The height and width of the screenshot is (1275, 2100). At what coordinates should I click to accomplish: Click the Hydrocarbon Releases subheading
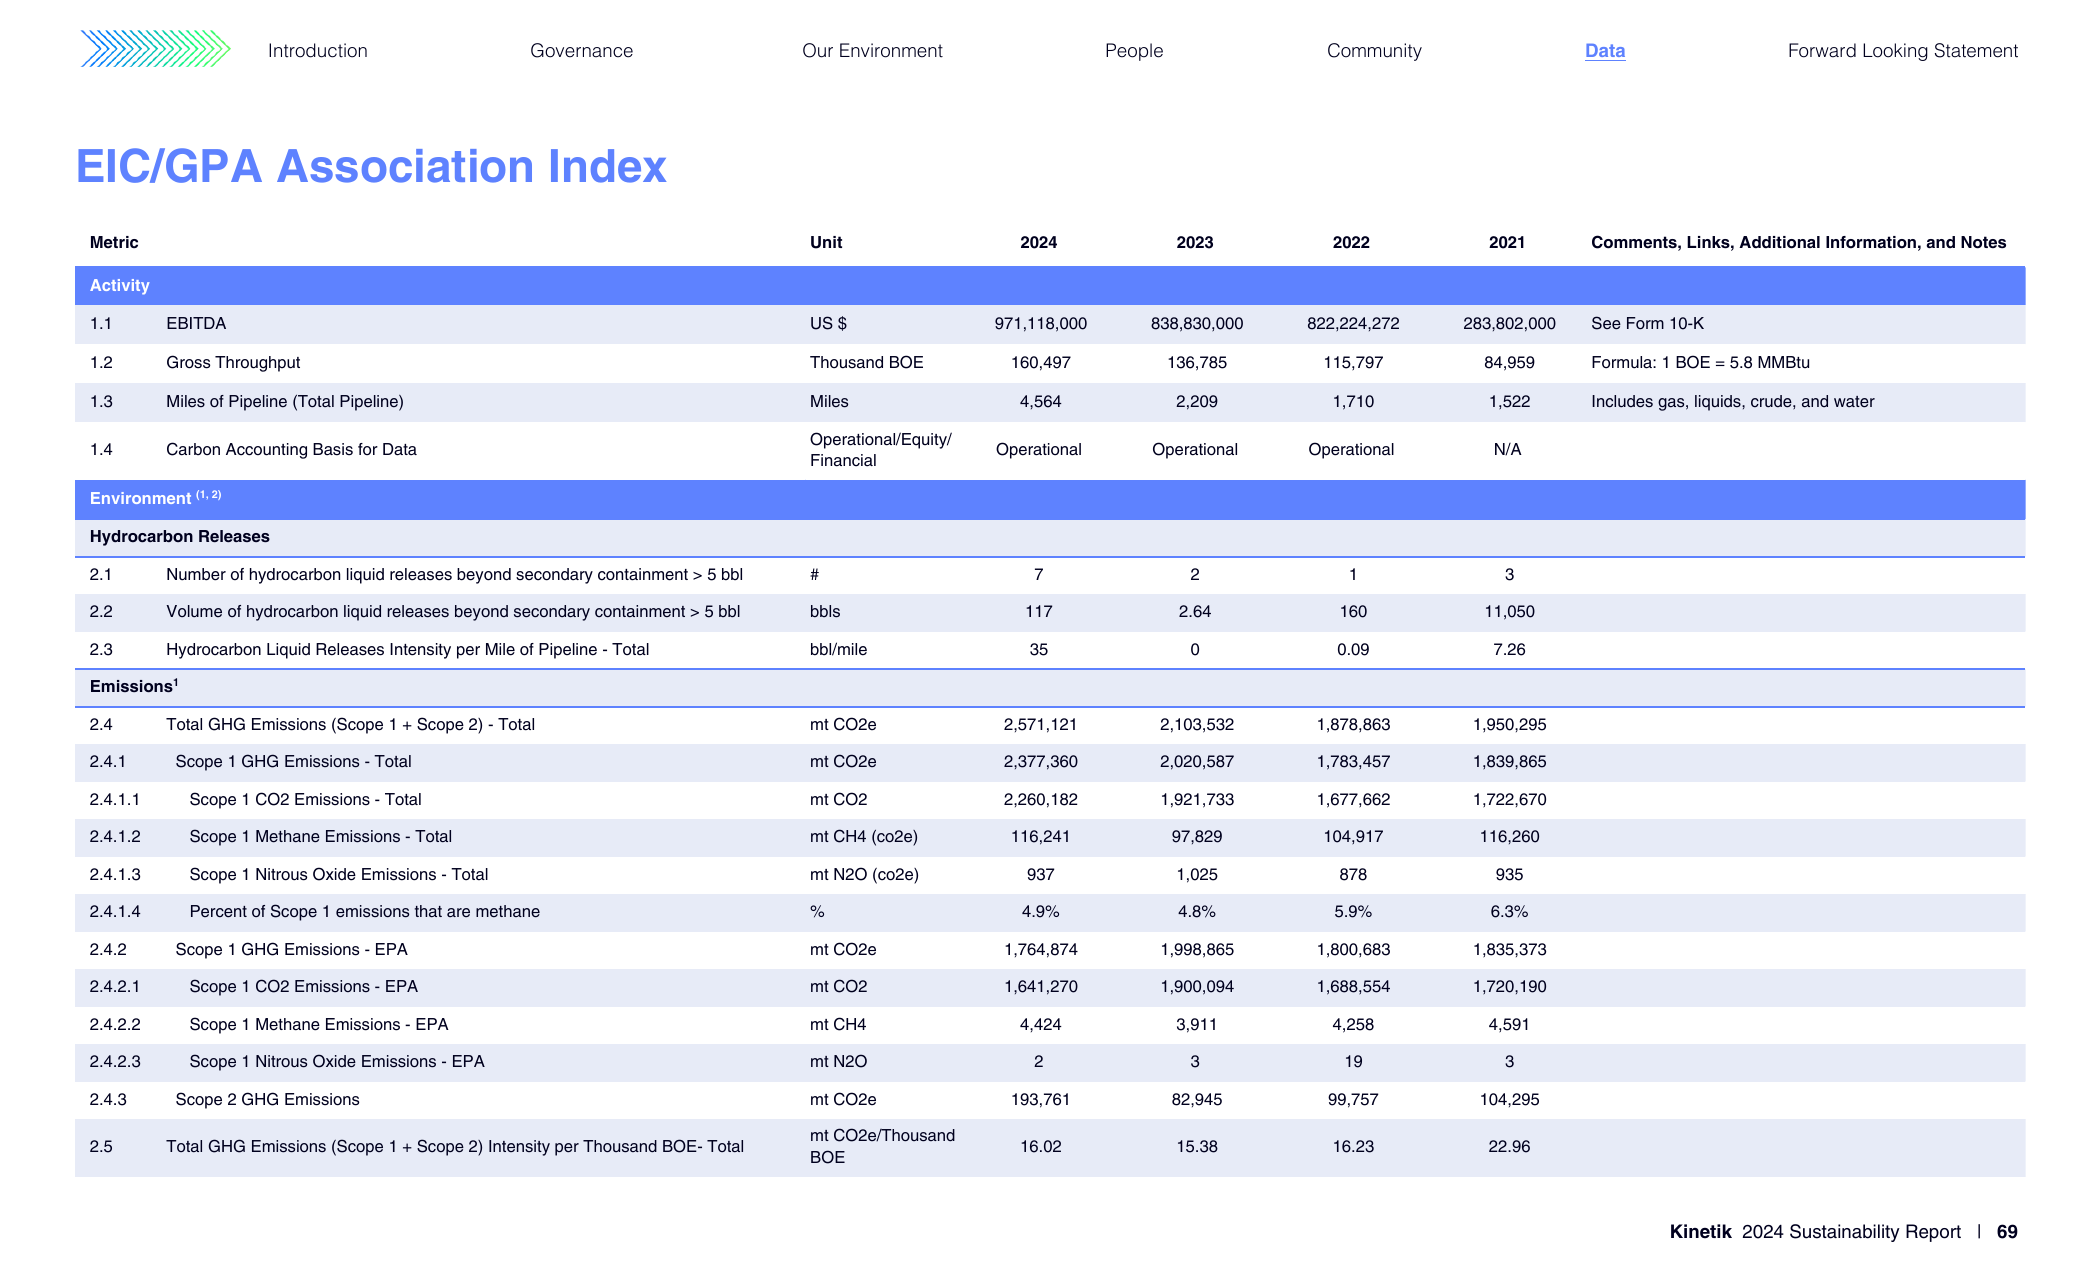click(180, 536)
